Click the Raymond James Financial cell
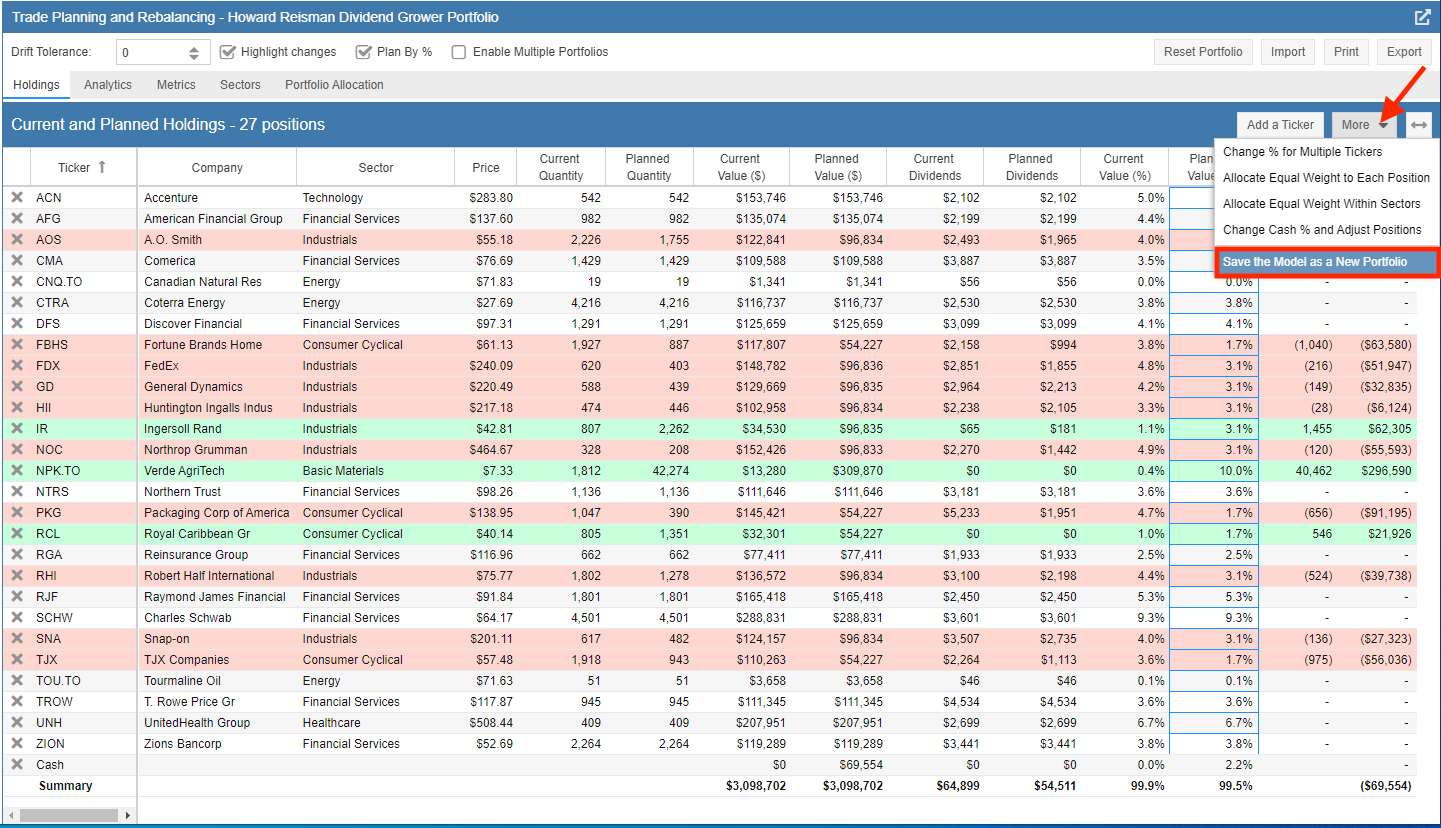This screenshot has width=1441, height=828. coord(215,597)
